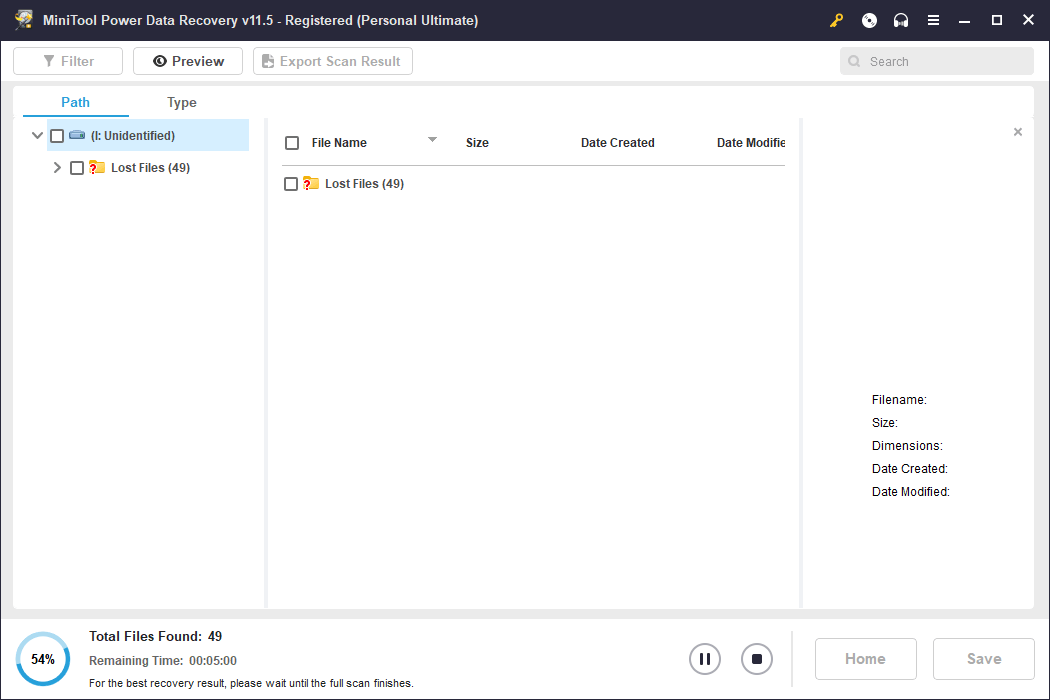Open the bootable media disc icon
Screen dimensions: 1050x700
pyautogui.click(x=869, y=21)
